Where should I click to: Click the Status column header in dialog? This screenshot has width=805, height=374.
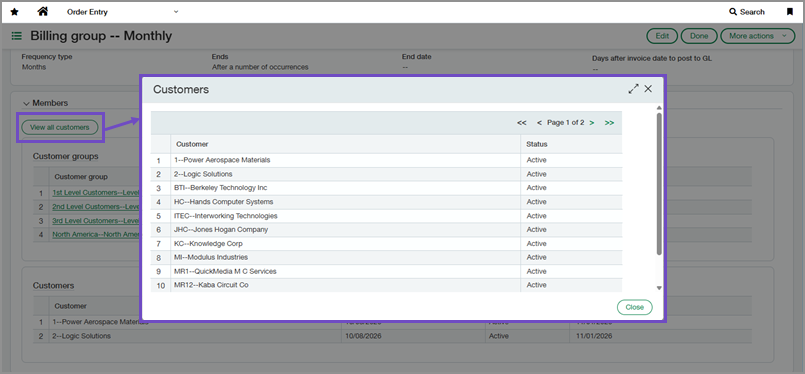tap(571, 144)
